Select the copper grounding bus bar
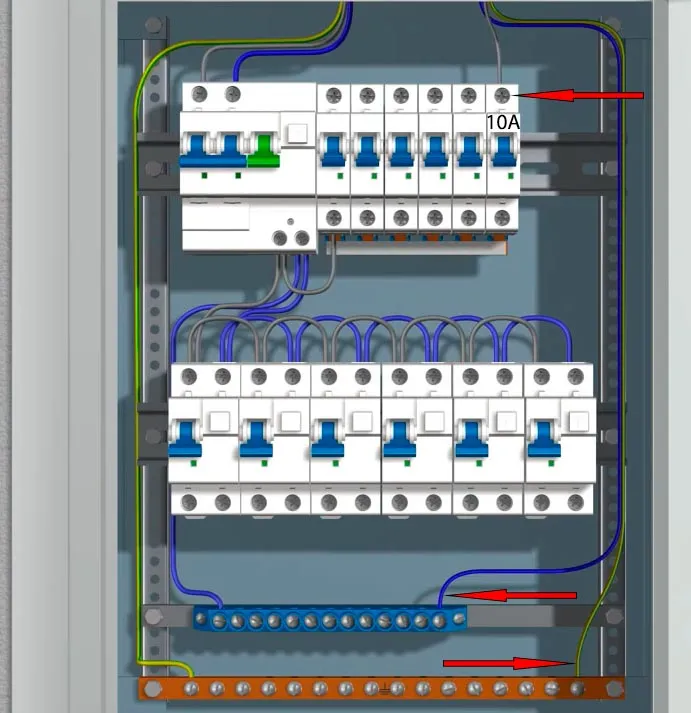 click(x=380, y=689)
